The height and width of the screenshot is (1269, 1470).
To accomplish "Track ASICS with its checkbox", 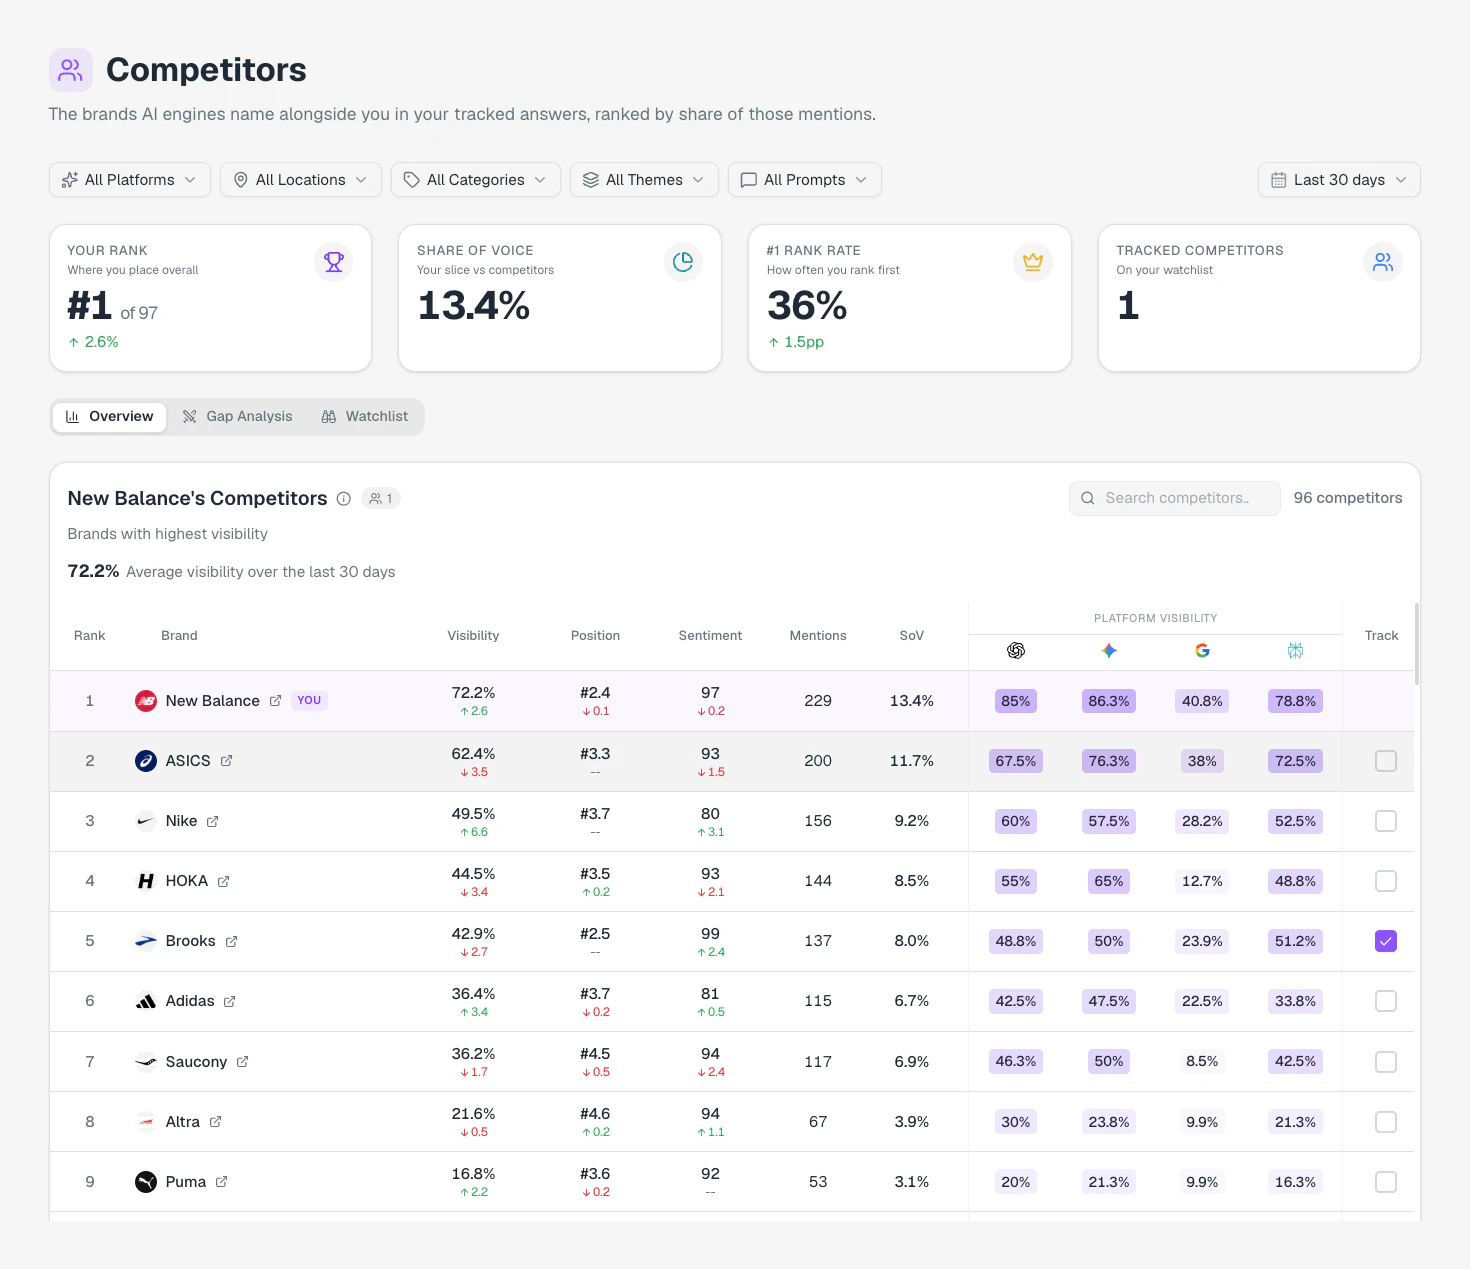I will (1386, 761).
